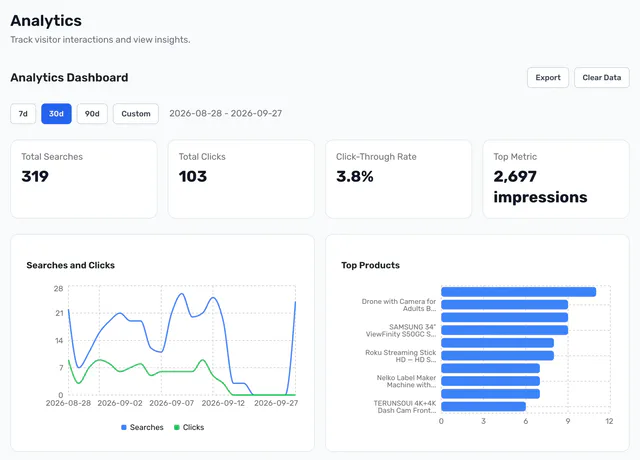Click the Drone with Camera for Adults label
The height and width of the screenshot is (460, 640).
[399, 305]
